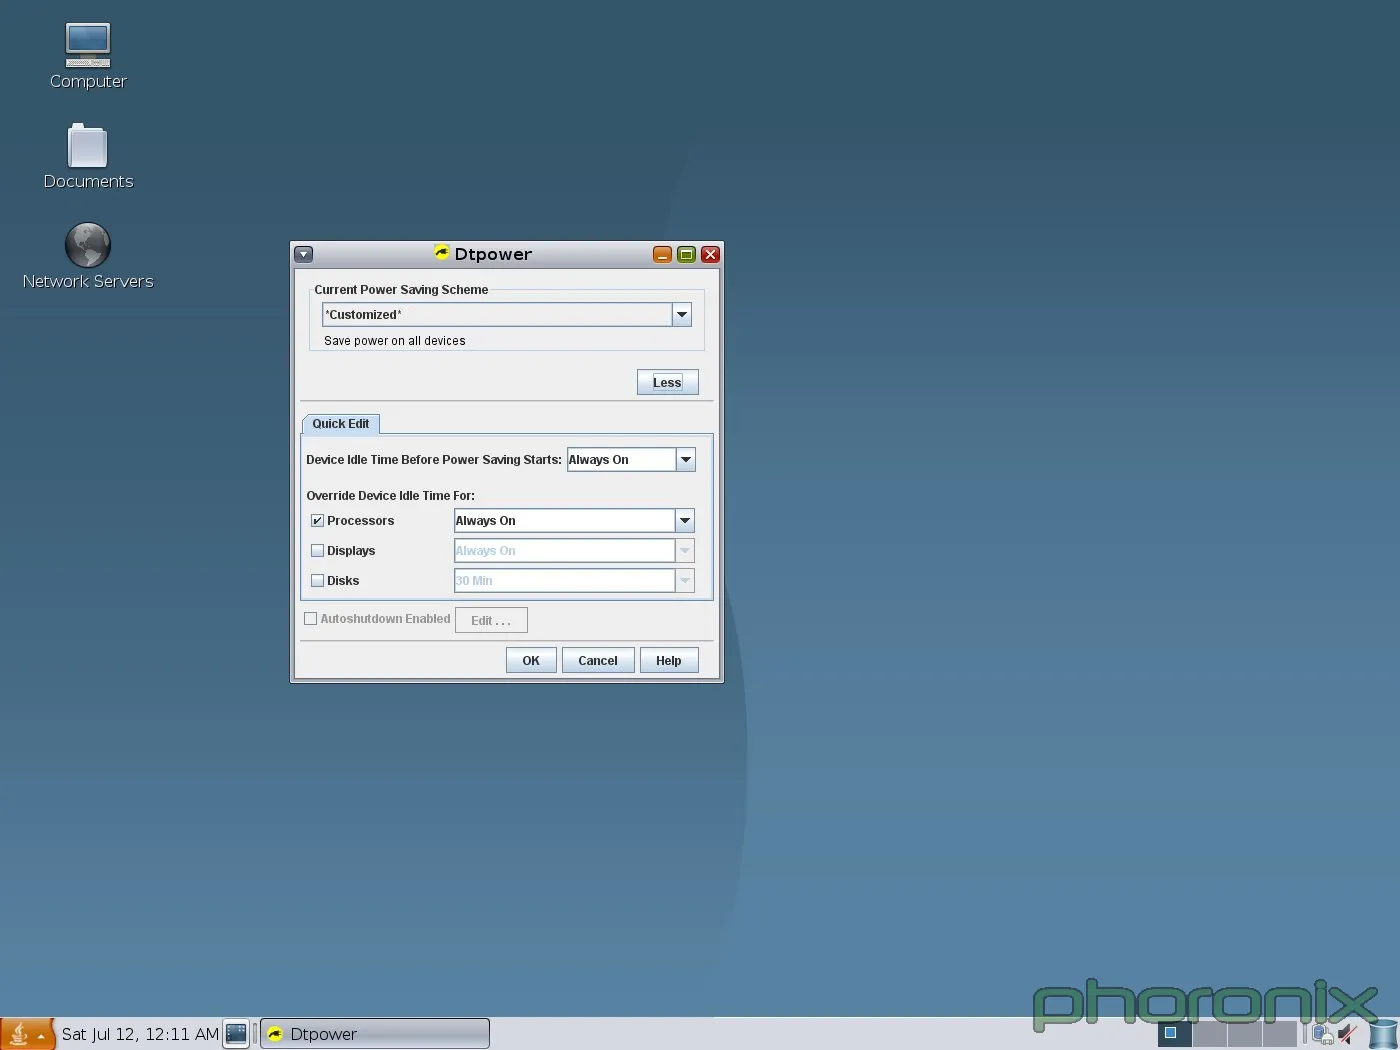Open the Device Idle Time dropdown

point(686,460)
